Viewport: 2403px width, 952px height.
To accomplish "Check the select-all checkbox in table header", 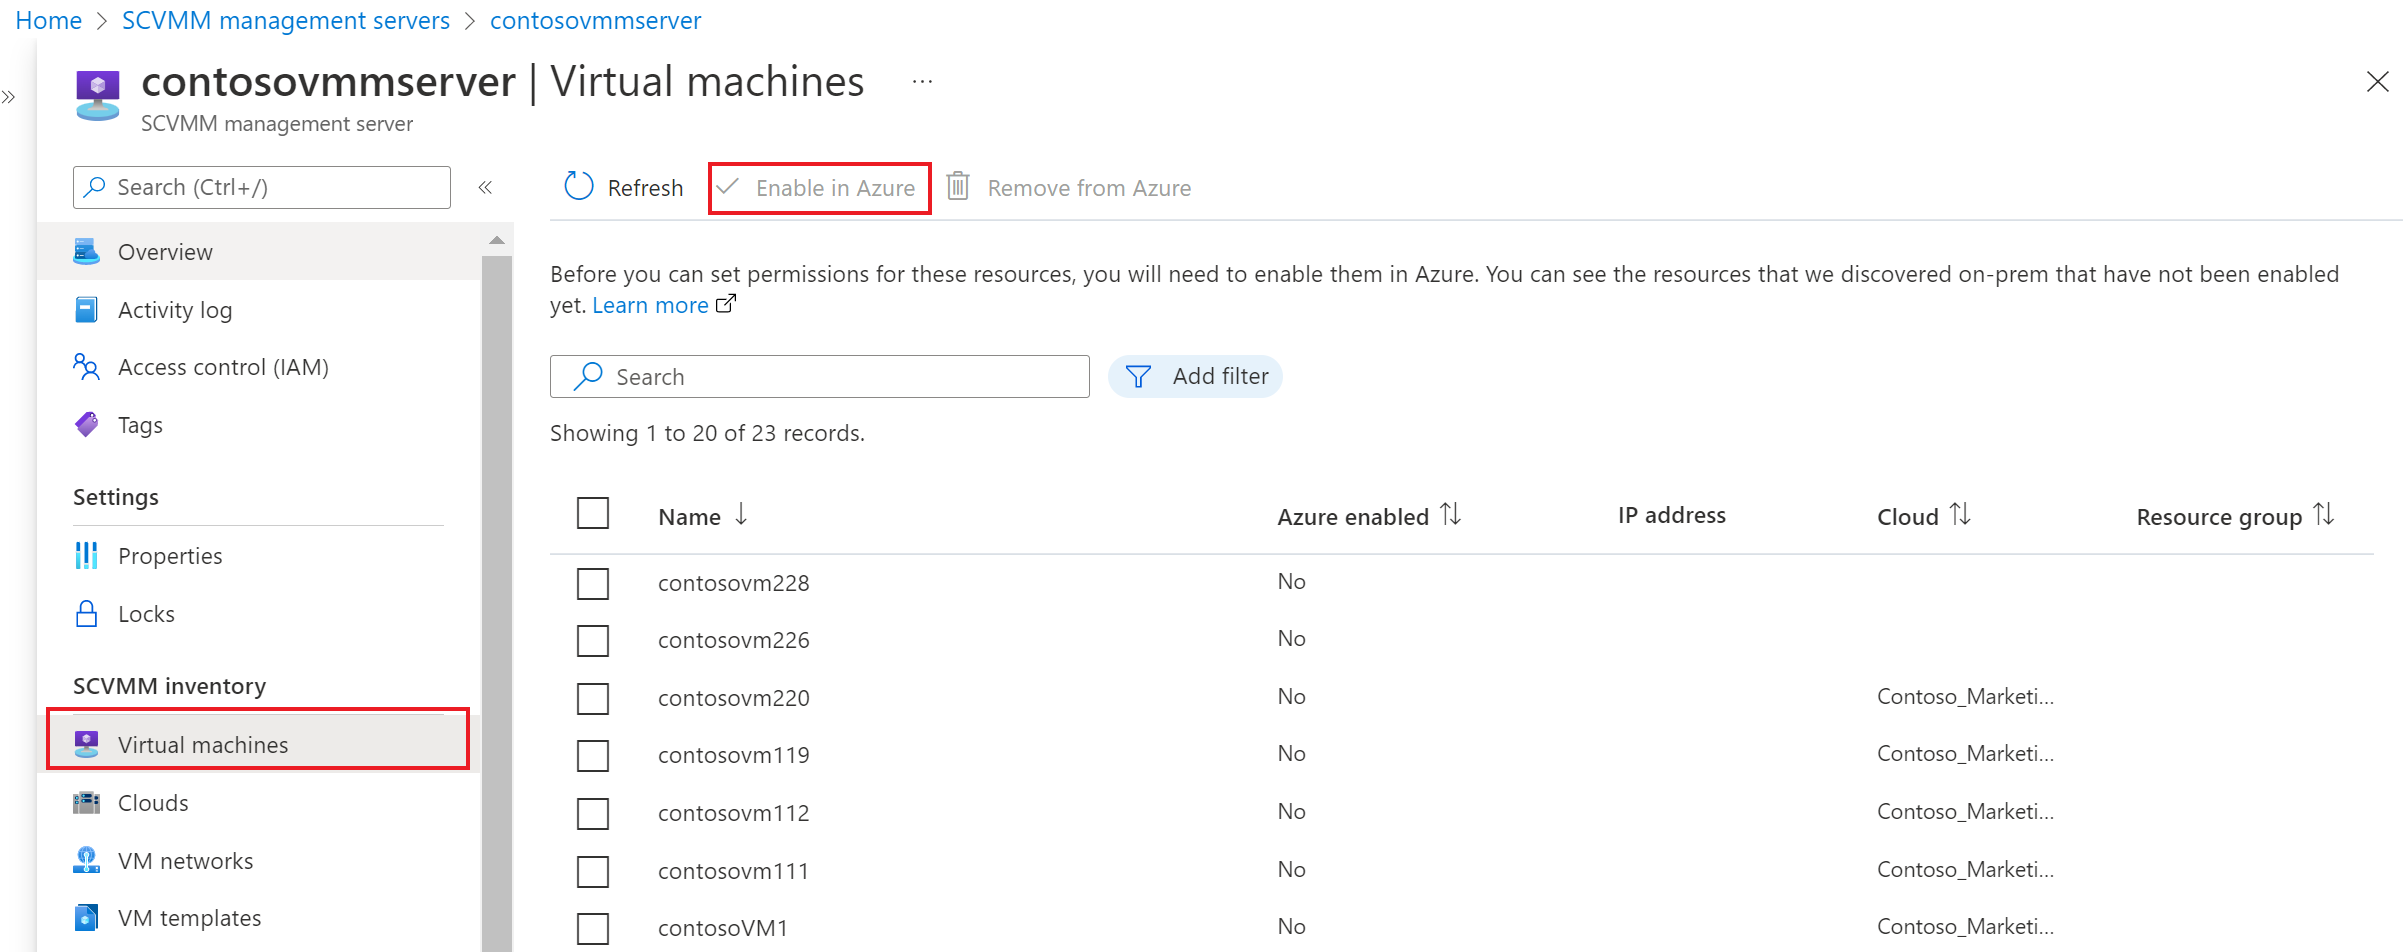I will pos(593,512).
